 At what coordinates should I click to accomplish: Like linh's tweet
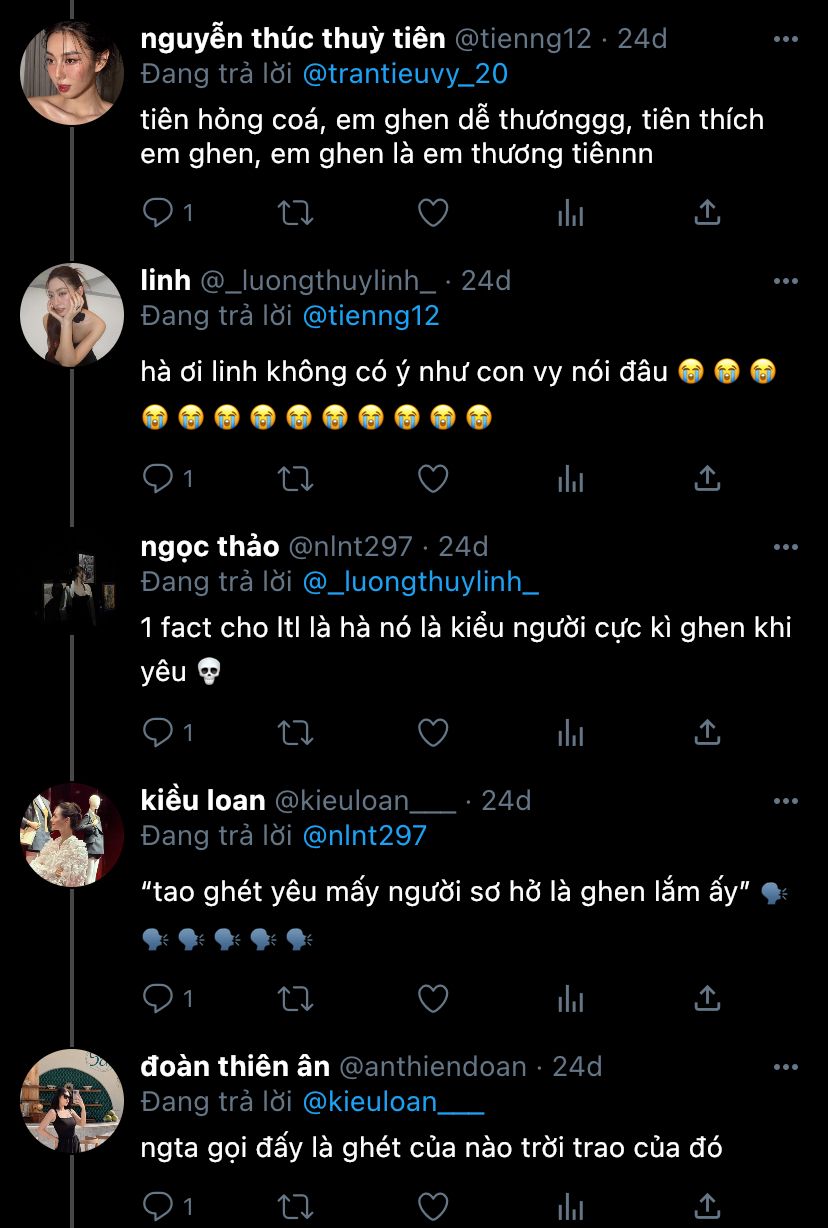(x=432, y=479)
